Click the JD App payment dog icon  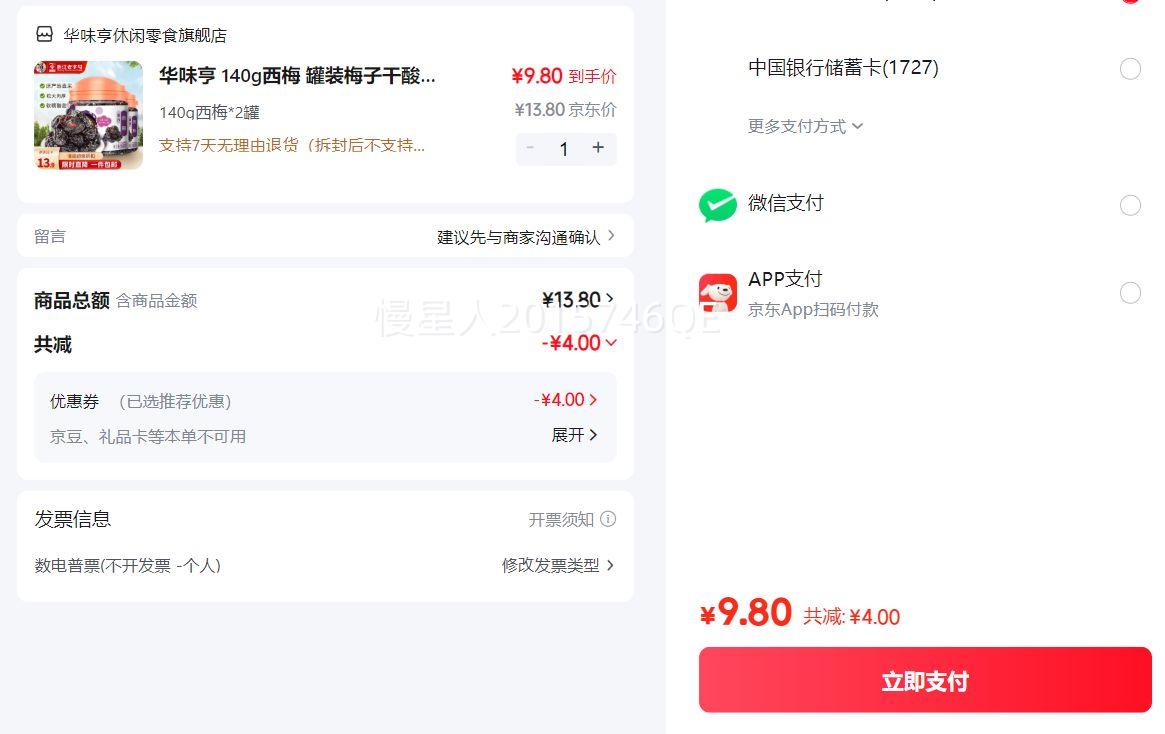click(717, 293)
